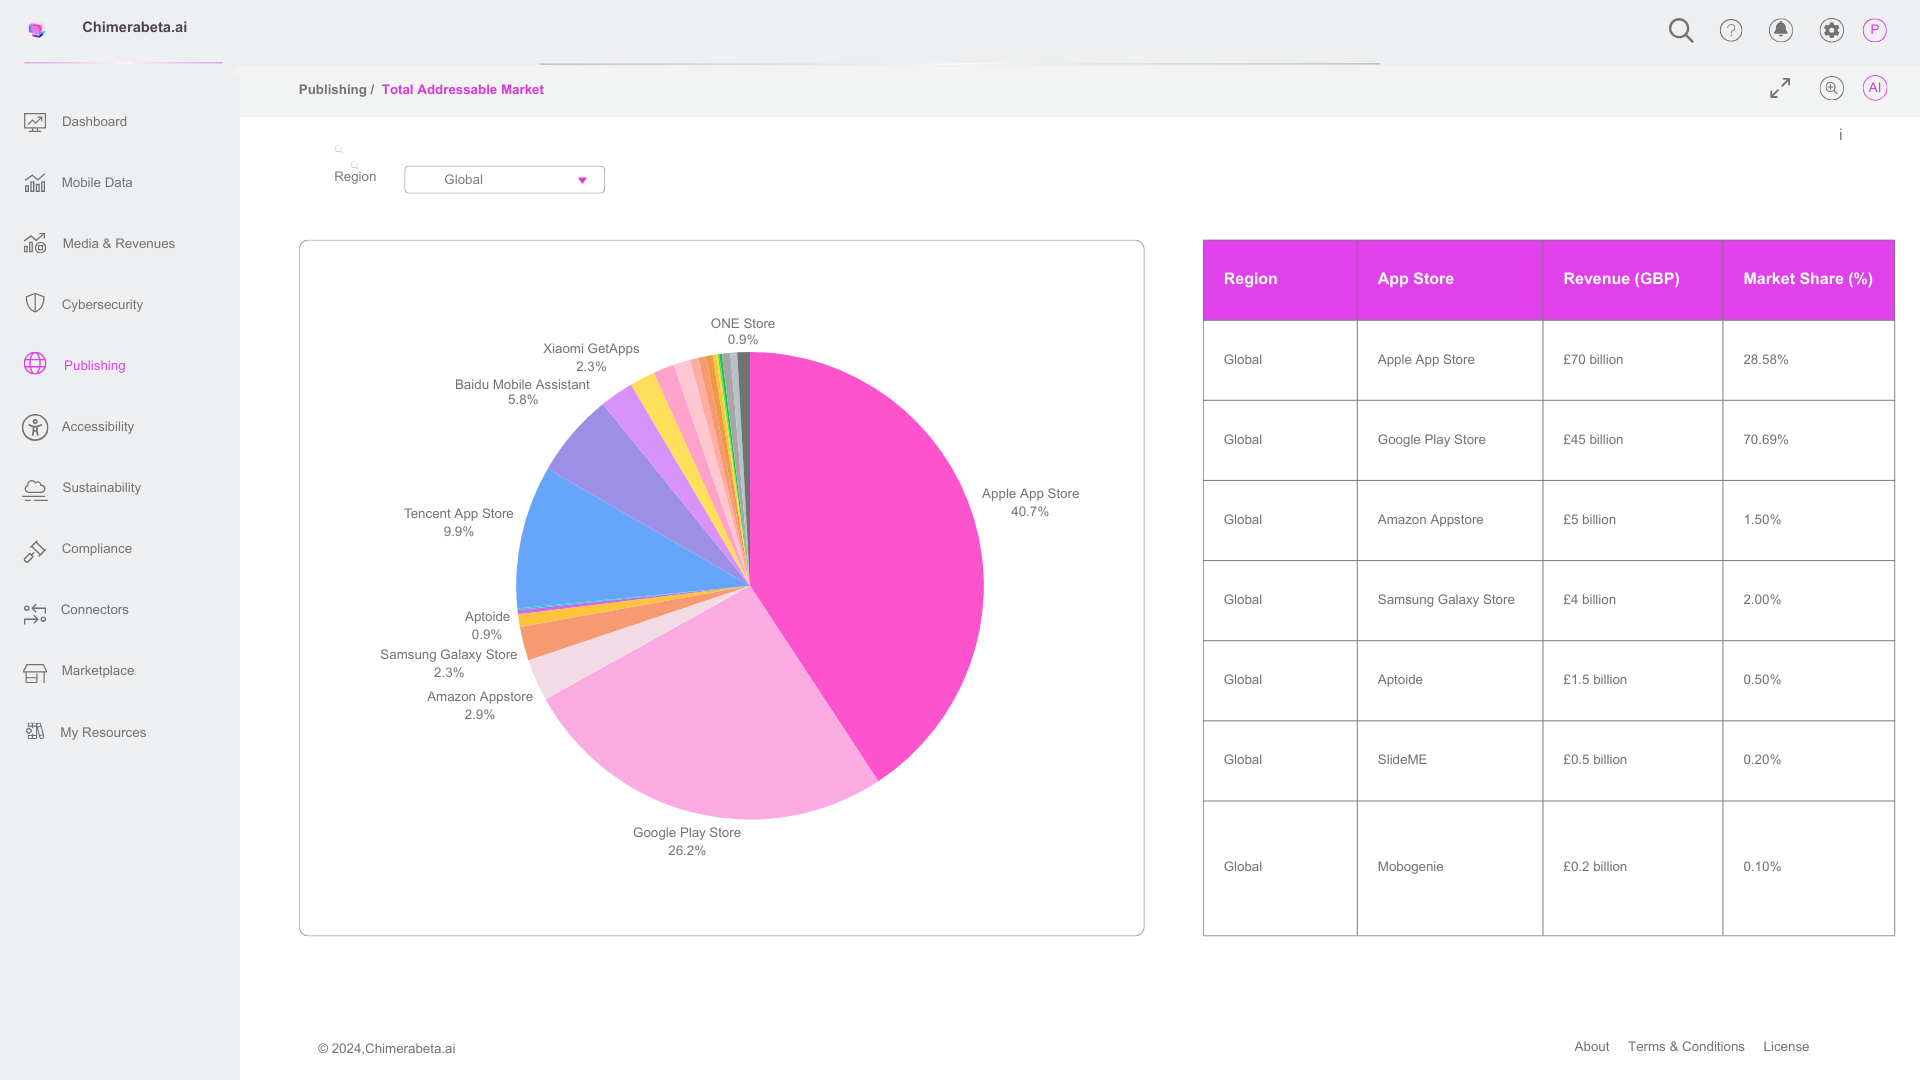Viewport: 1920px width, 1080px height.
Task: Sort by Revenue (GBP) column header
Action: [1632, 280]
